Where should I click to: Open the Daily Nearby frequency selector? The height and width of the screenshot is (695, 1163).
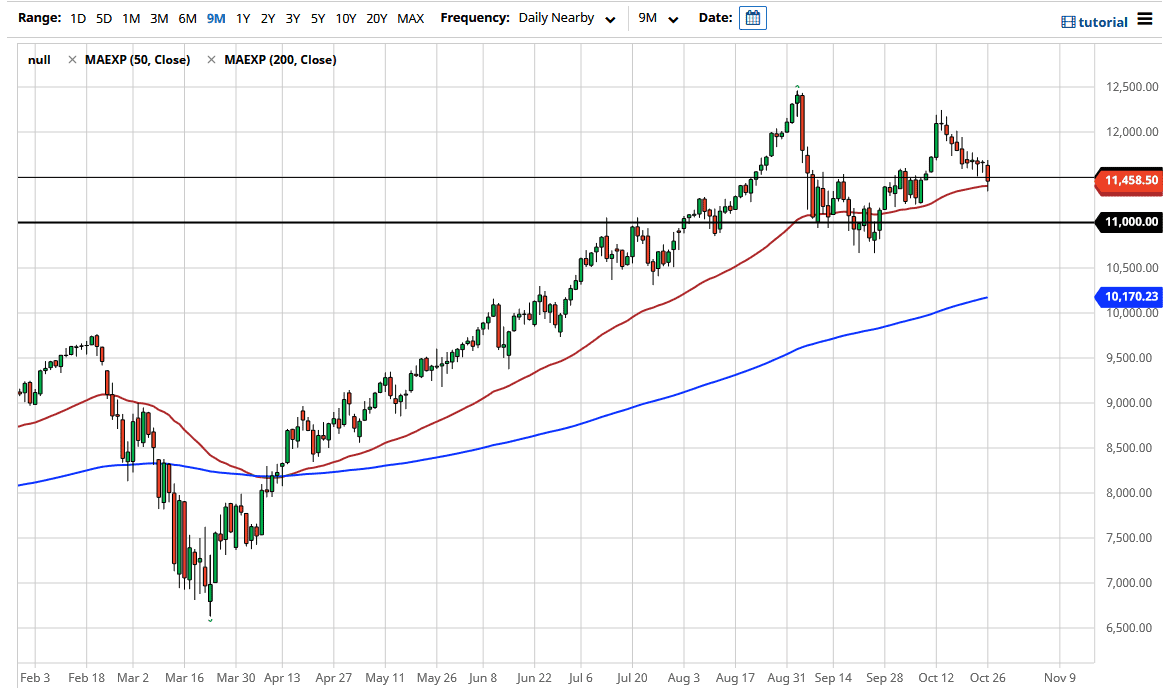pyautogui.click(x=557, y=17)
